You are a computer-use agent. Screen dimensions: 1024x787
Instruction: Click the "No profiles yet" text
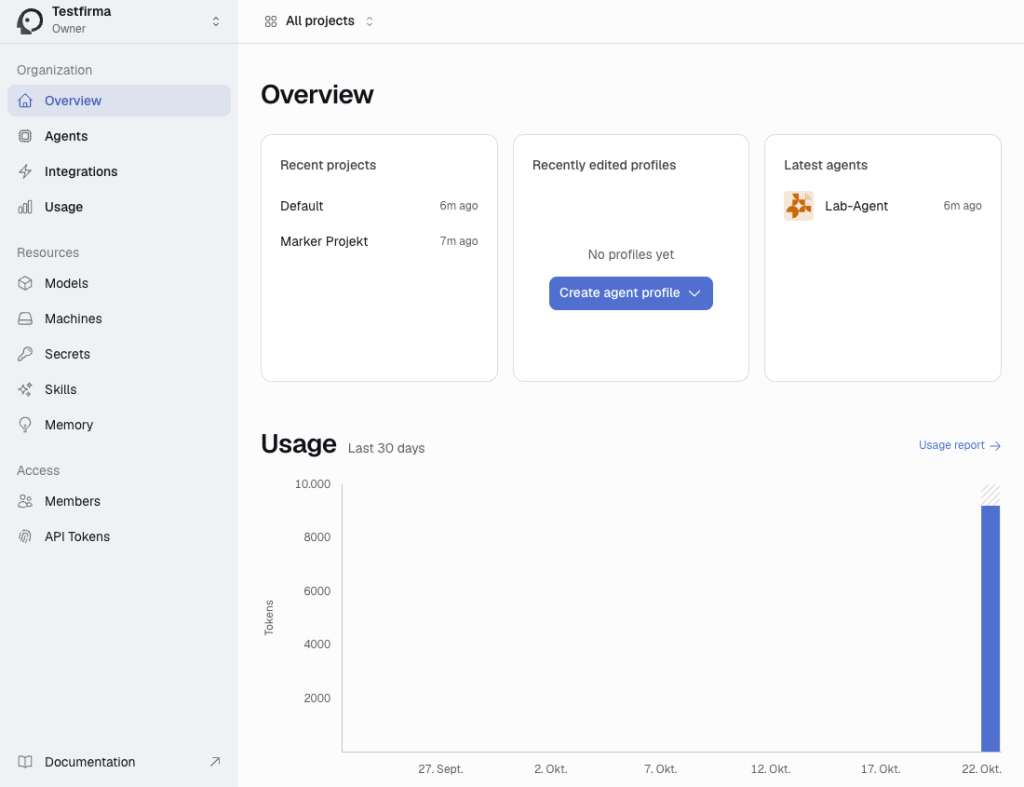631,254
